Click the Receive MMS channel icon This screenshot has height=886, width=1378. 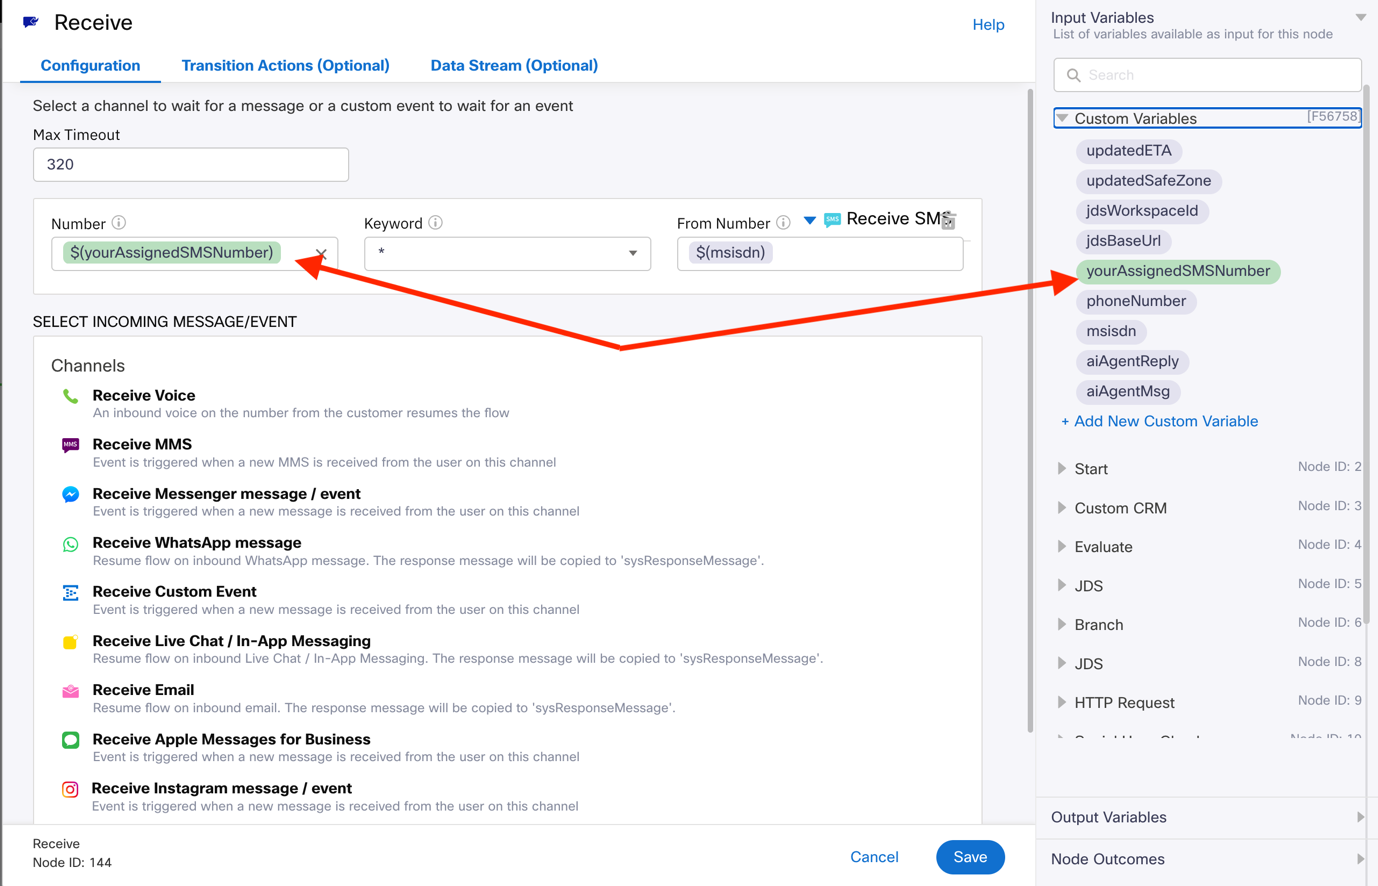point(70,445)
